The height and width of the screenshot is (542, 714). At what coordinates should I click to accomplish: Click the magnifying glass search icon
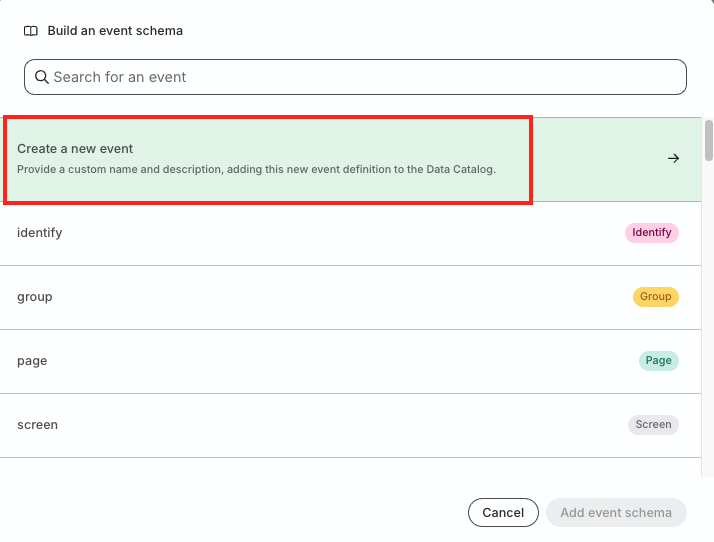point(41,77)
